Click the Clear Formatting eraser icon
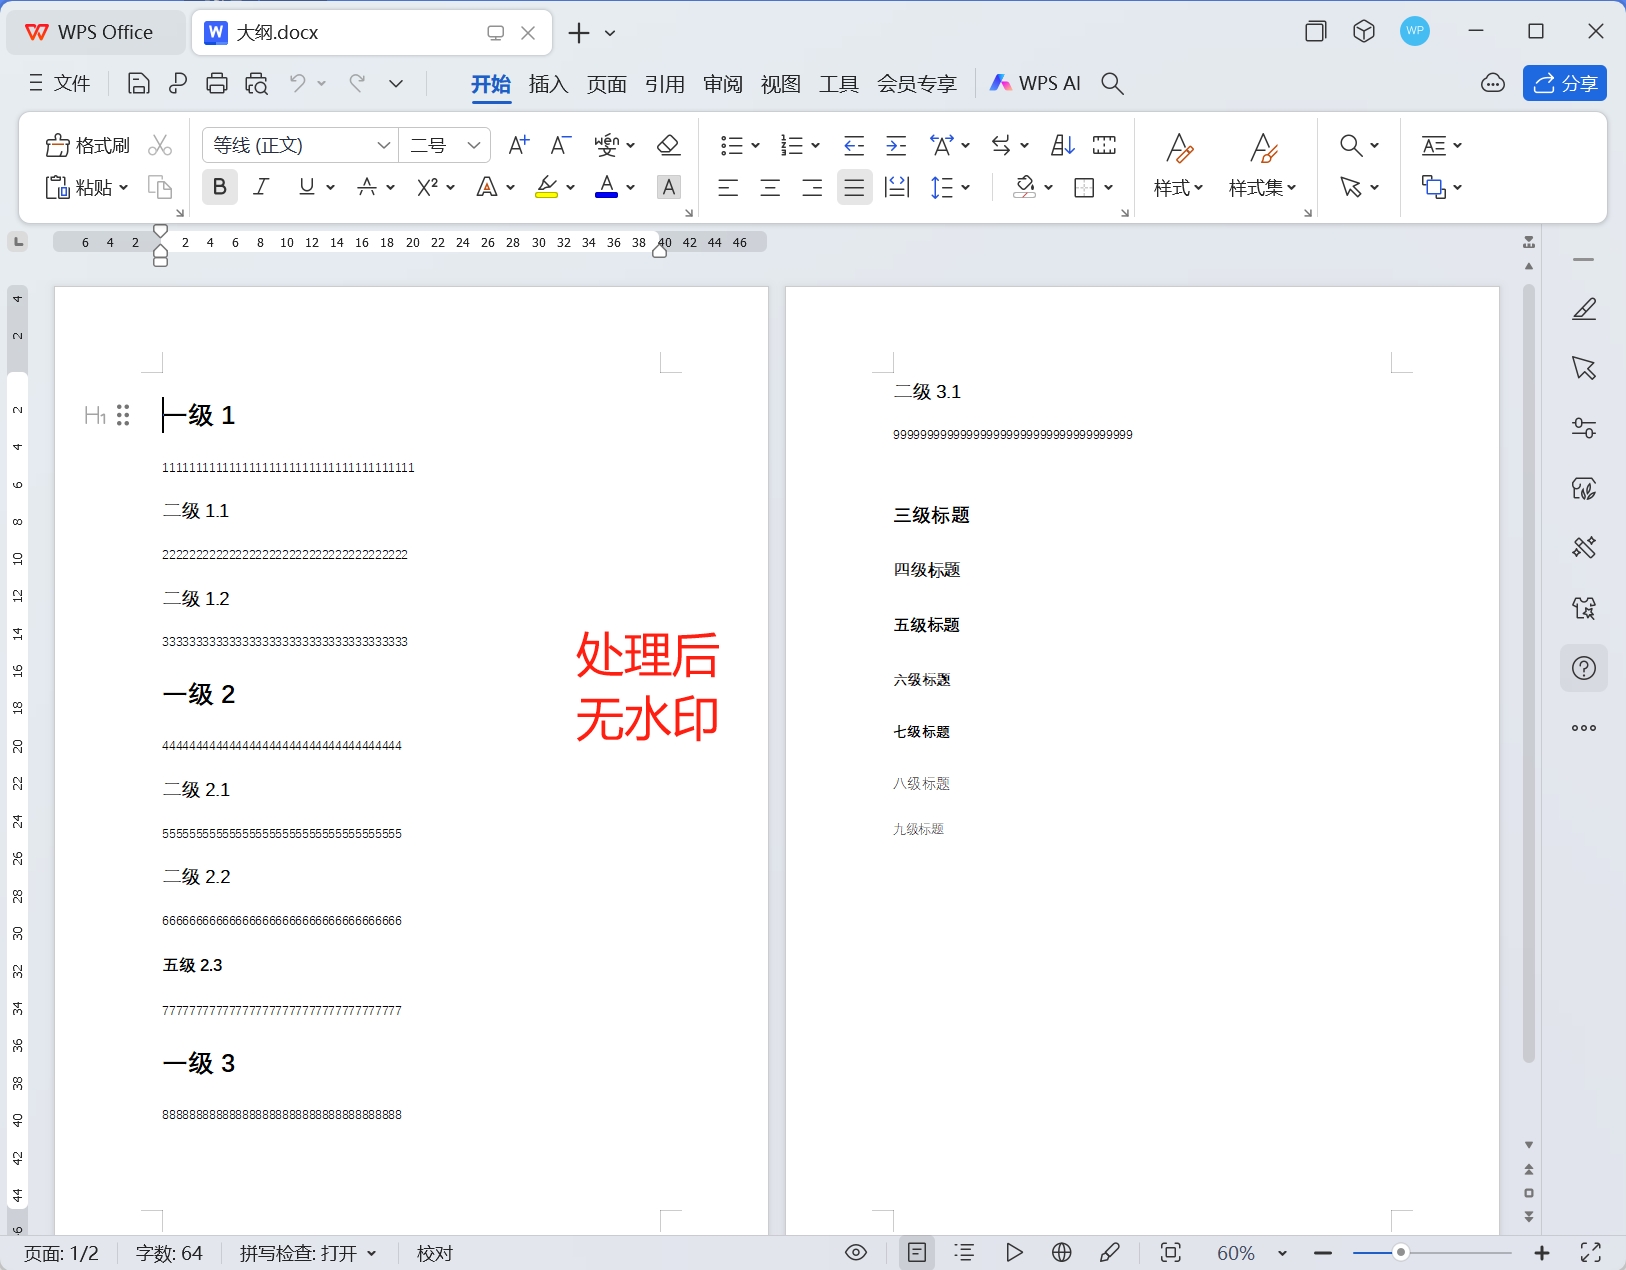This screenshot has width=1626, height=1270. click(x=667, y=145)
